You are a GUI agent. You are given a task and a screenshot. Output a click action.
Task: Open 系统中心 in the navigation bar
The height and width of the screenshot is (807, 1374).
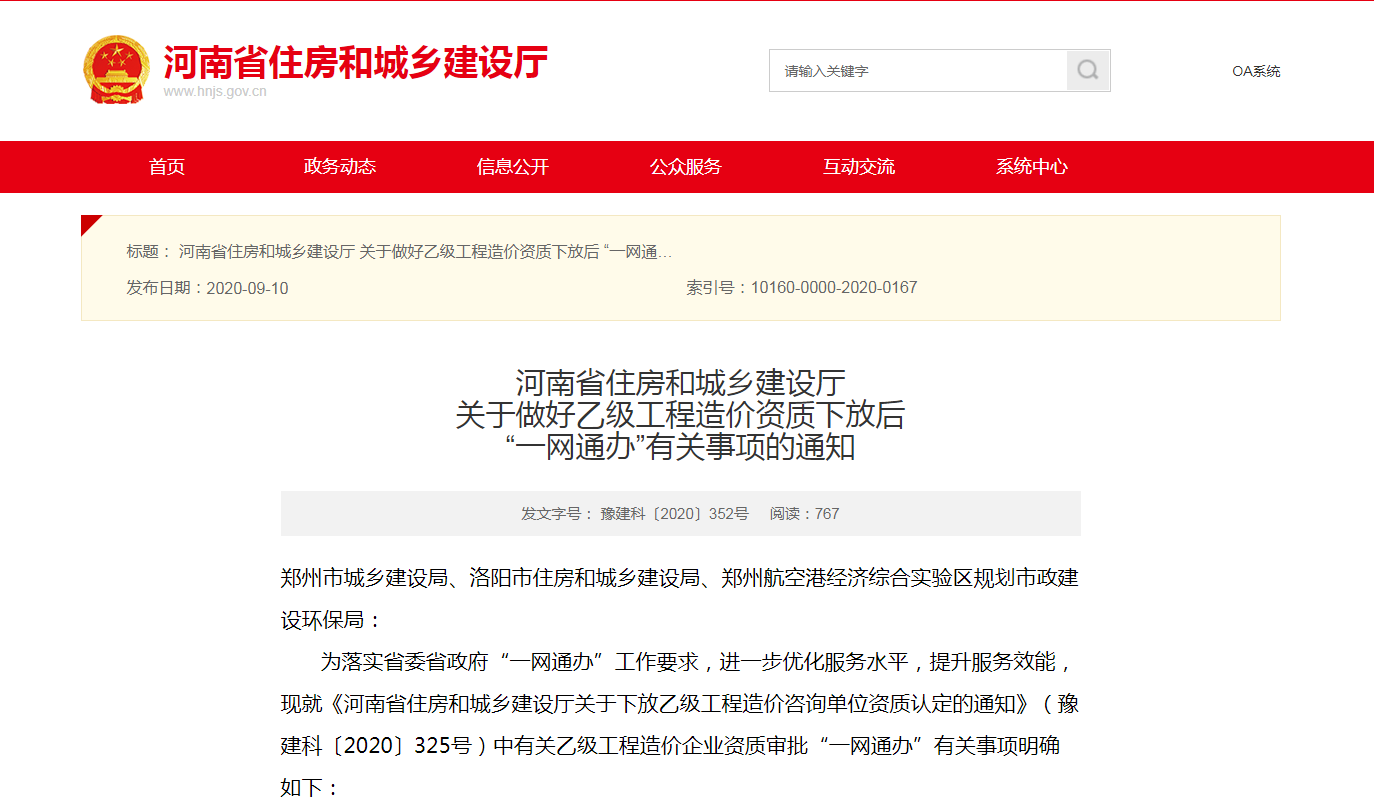coord(1032,167)
